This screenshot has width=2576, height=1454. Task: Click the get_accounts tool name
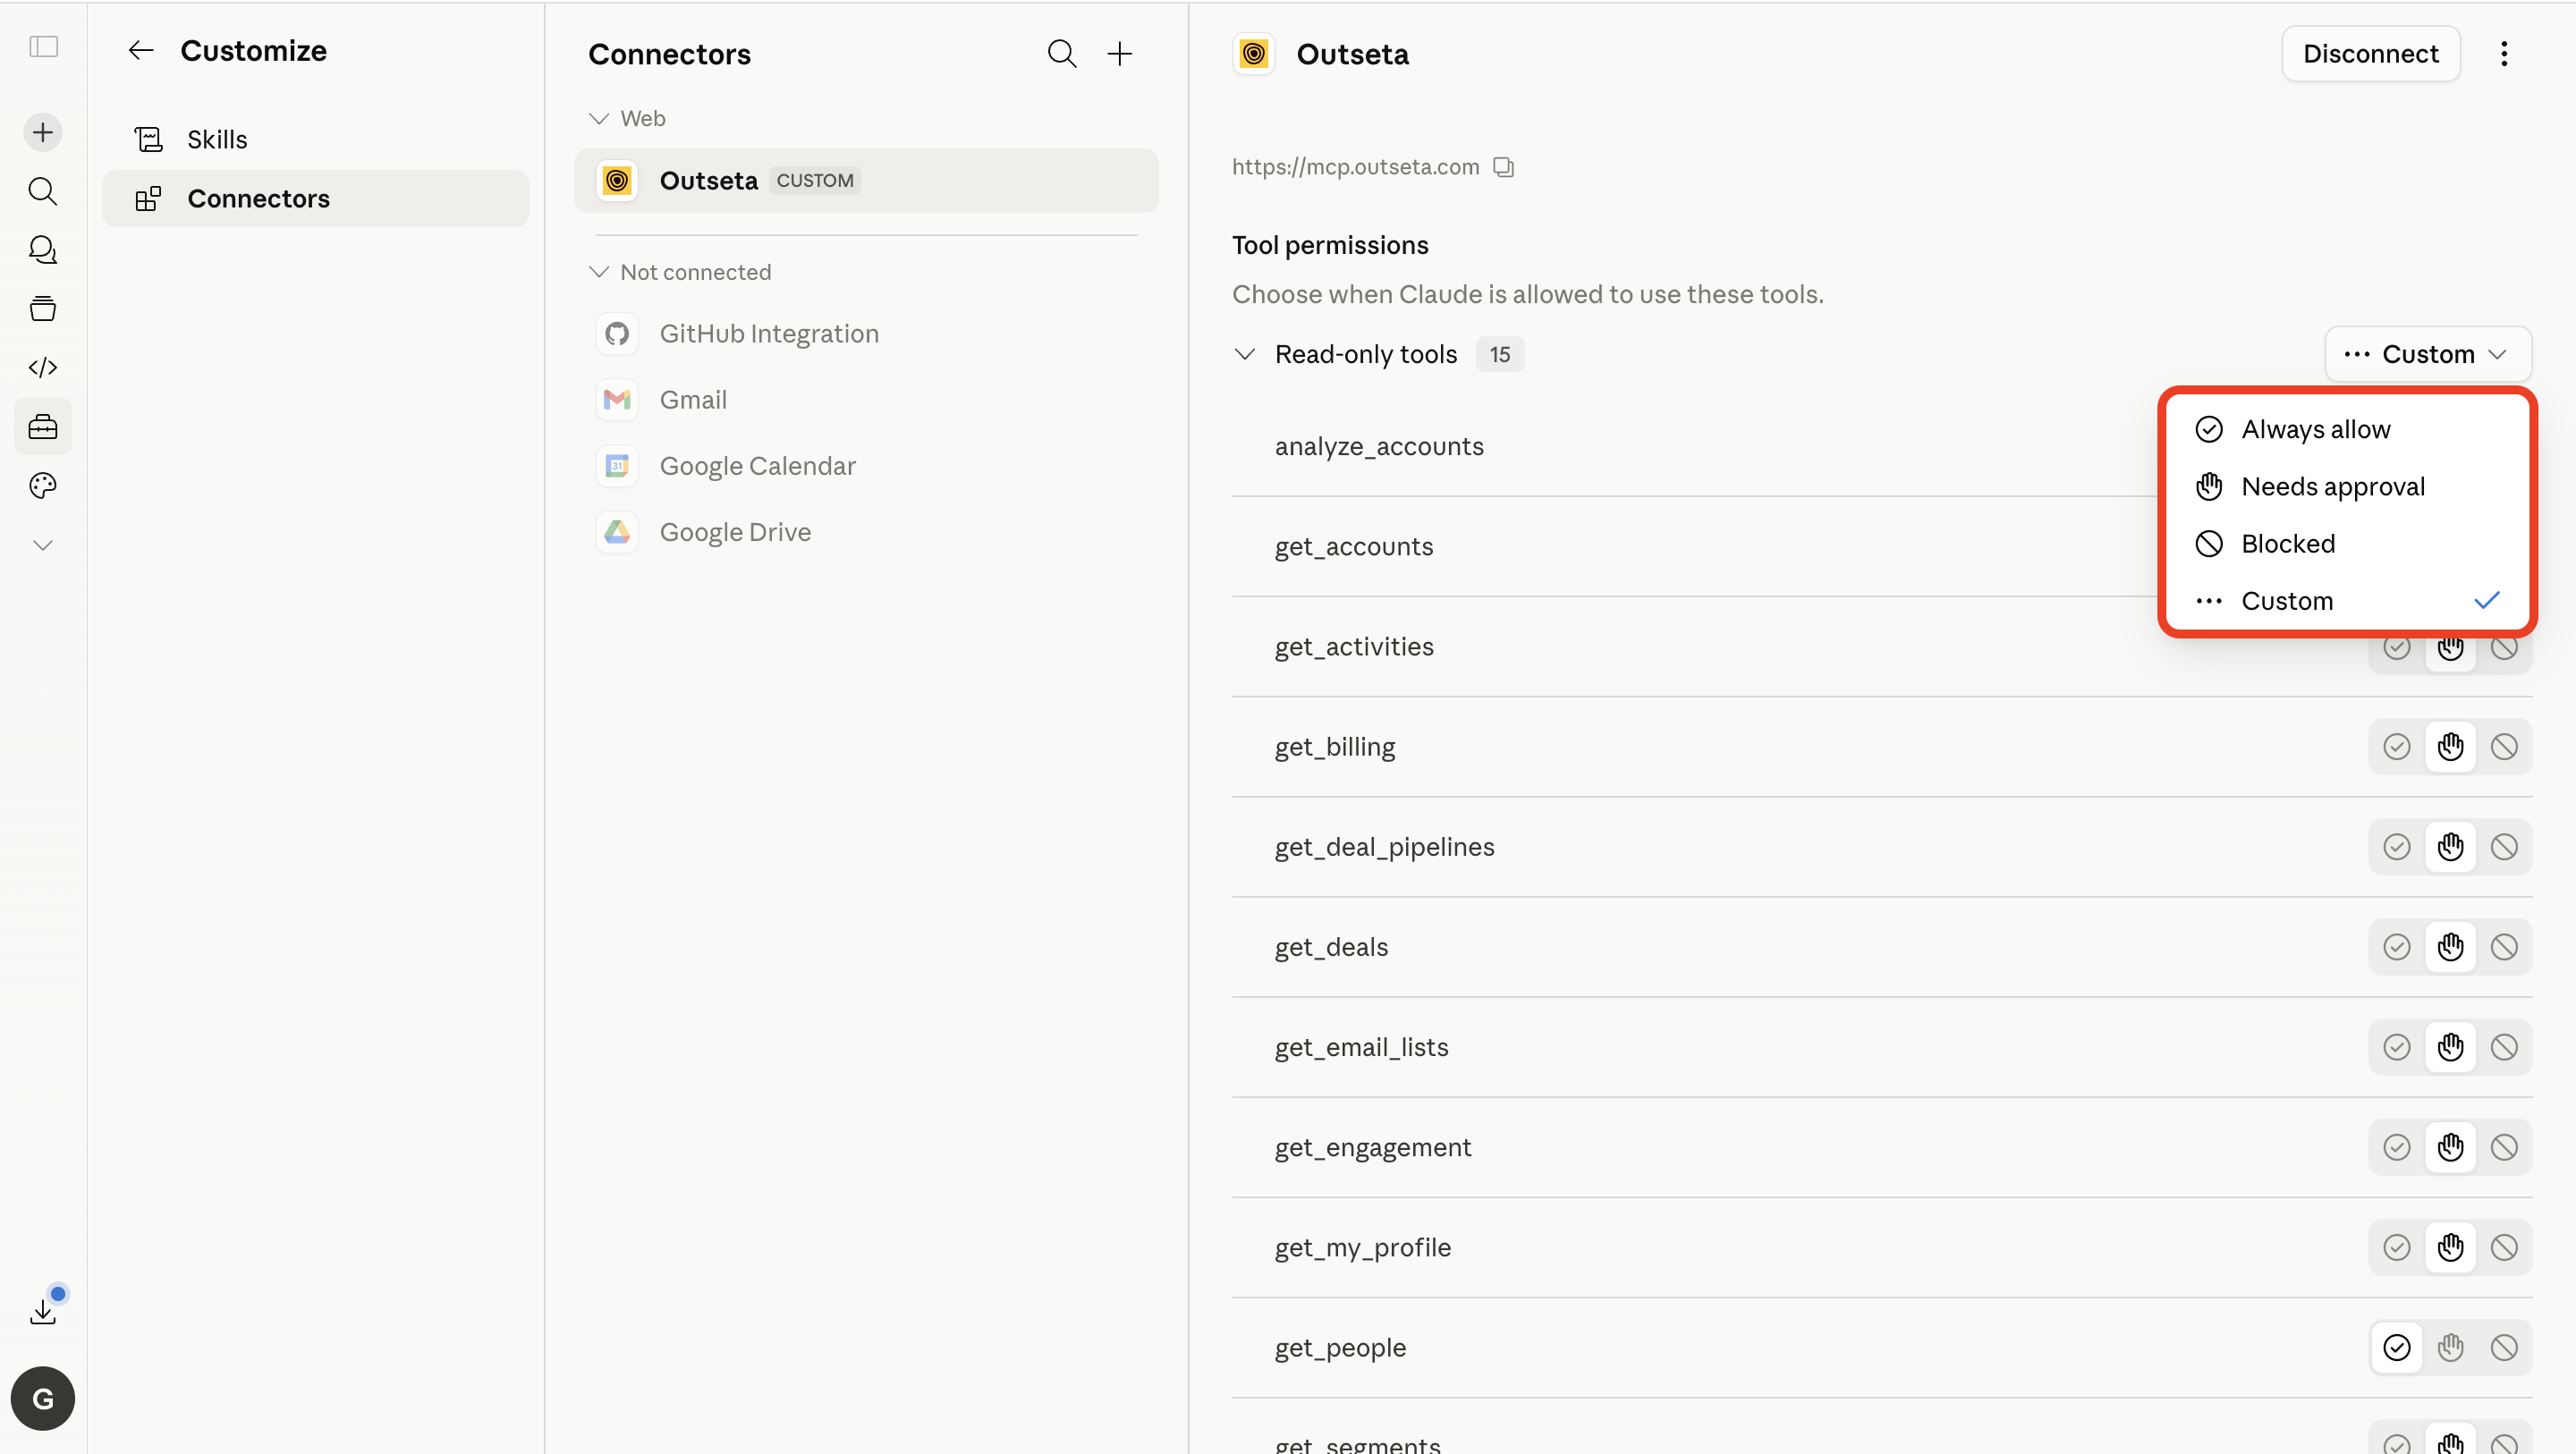point(1354,546)
